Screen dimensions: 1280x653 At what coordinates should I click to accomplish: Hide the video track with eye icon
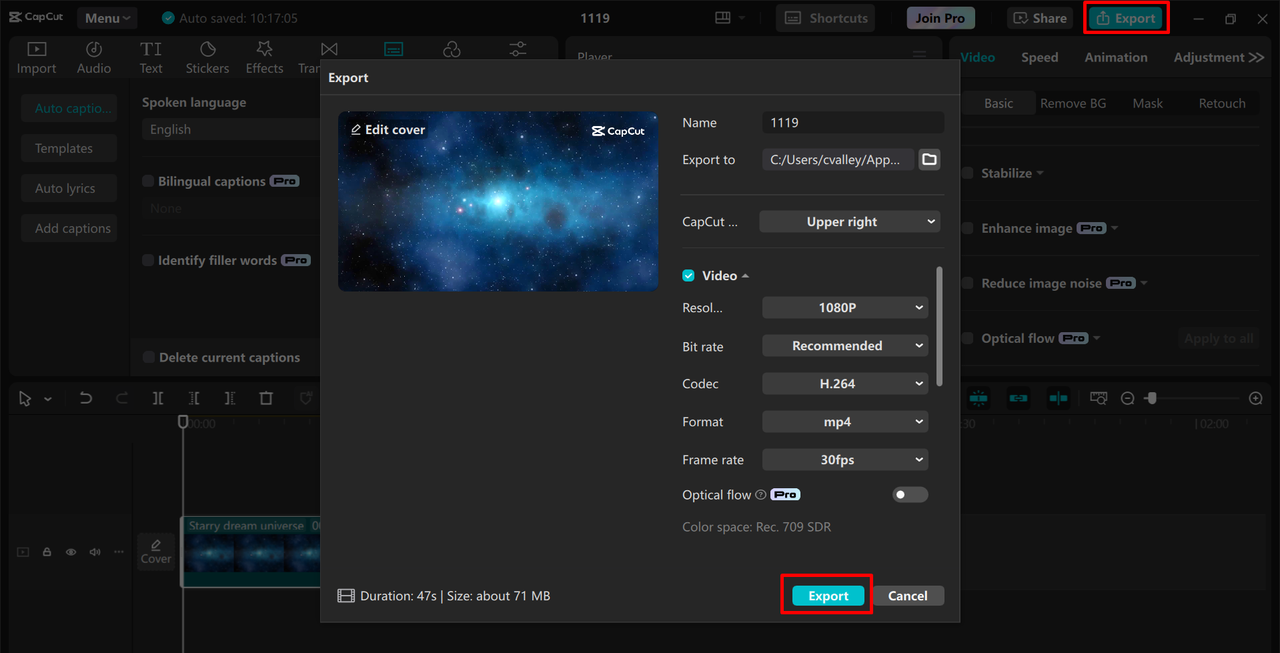71,552
